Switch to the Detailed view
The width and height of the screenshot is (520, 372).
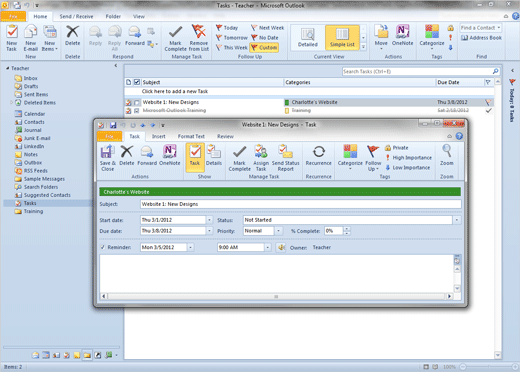pyautogui.click(x=308, y=38)
